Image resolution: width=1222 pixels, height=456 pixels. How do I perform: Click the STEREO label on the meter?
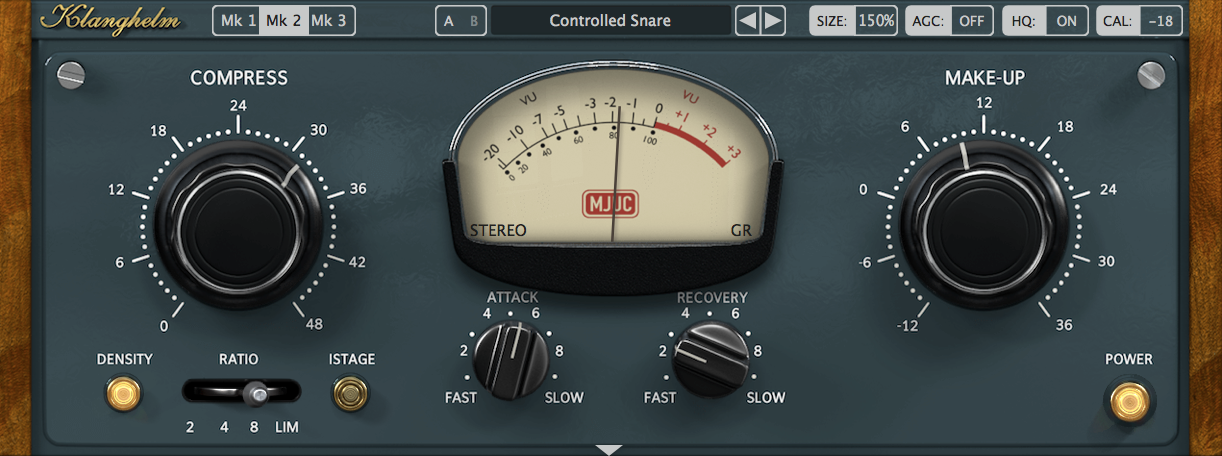click(498, 231)
